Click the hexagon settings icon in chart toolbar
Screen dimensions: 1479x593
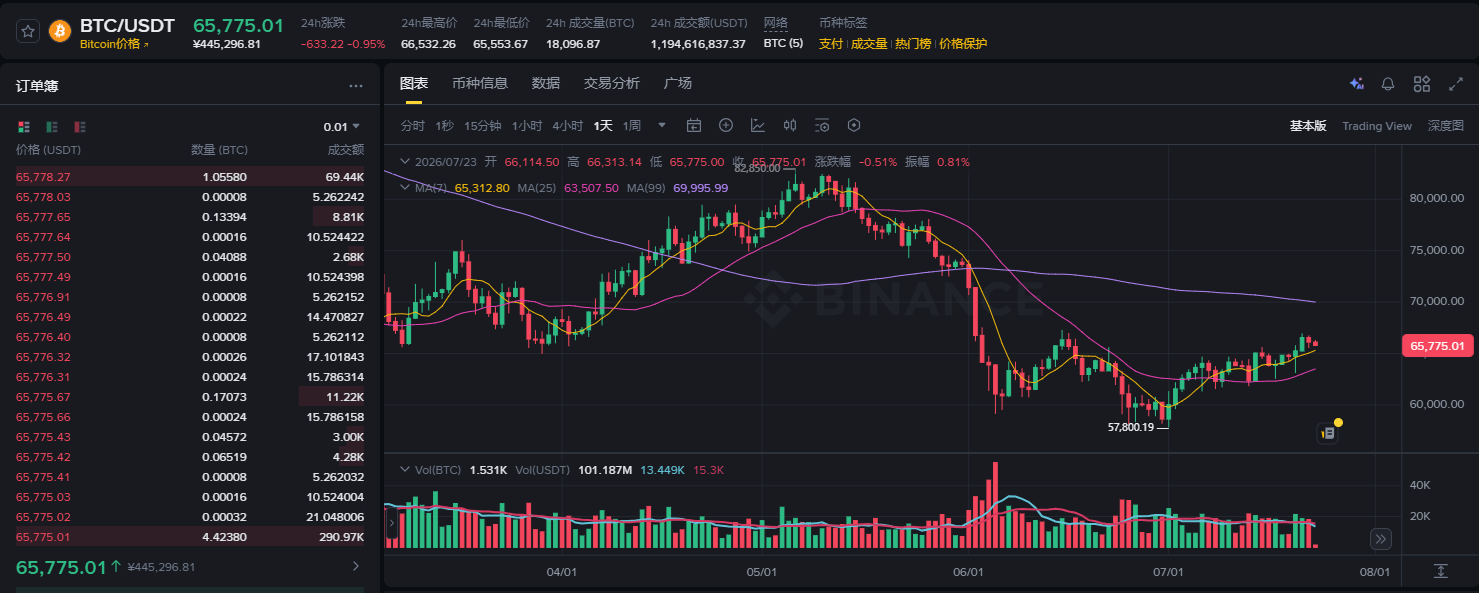[x=854, y=126]
